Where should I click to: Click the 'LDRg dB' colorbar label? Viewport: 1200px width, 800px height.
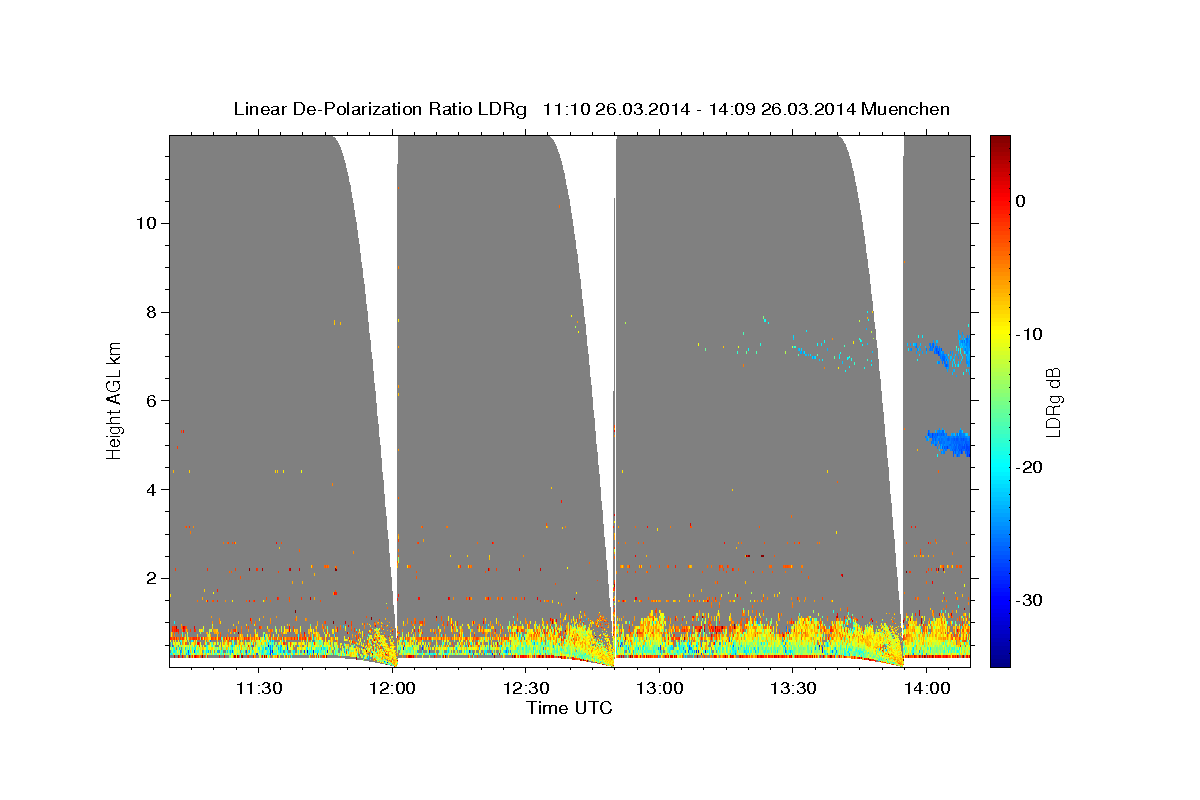tap(1052, 402)
